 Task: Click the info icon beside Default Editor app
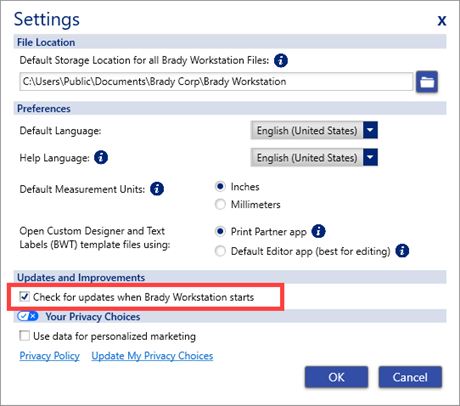[x=402, y=251]
